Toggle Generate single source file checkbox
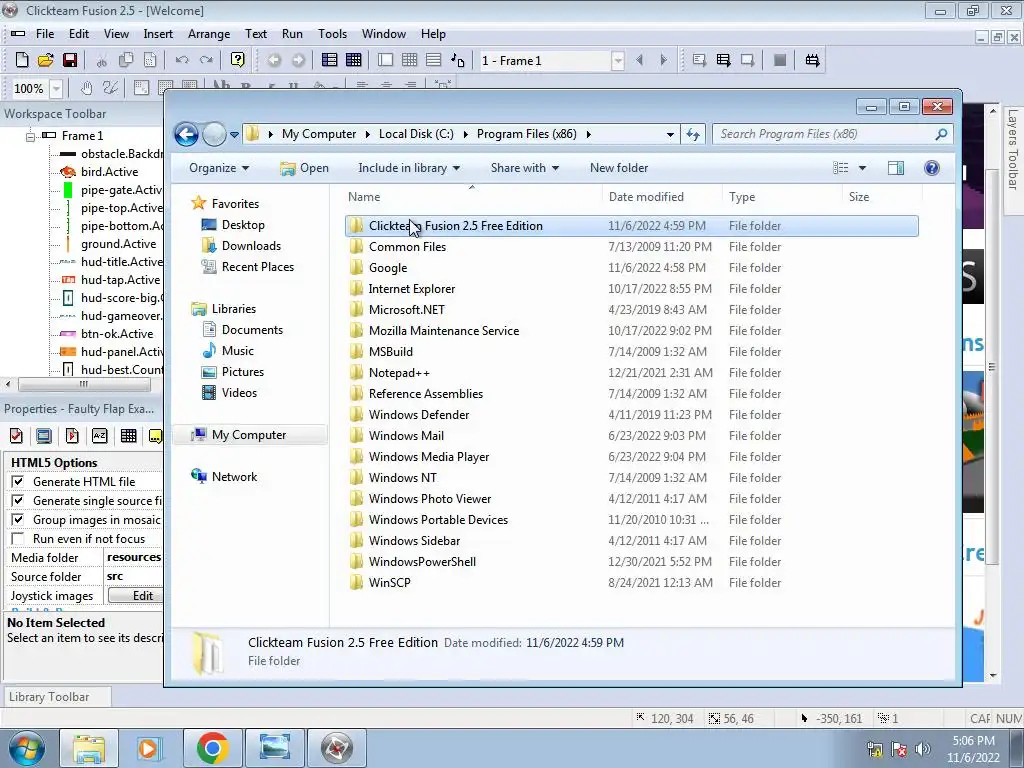1024x768 pixels. 18,500
